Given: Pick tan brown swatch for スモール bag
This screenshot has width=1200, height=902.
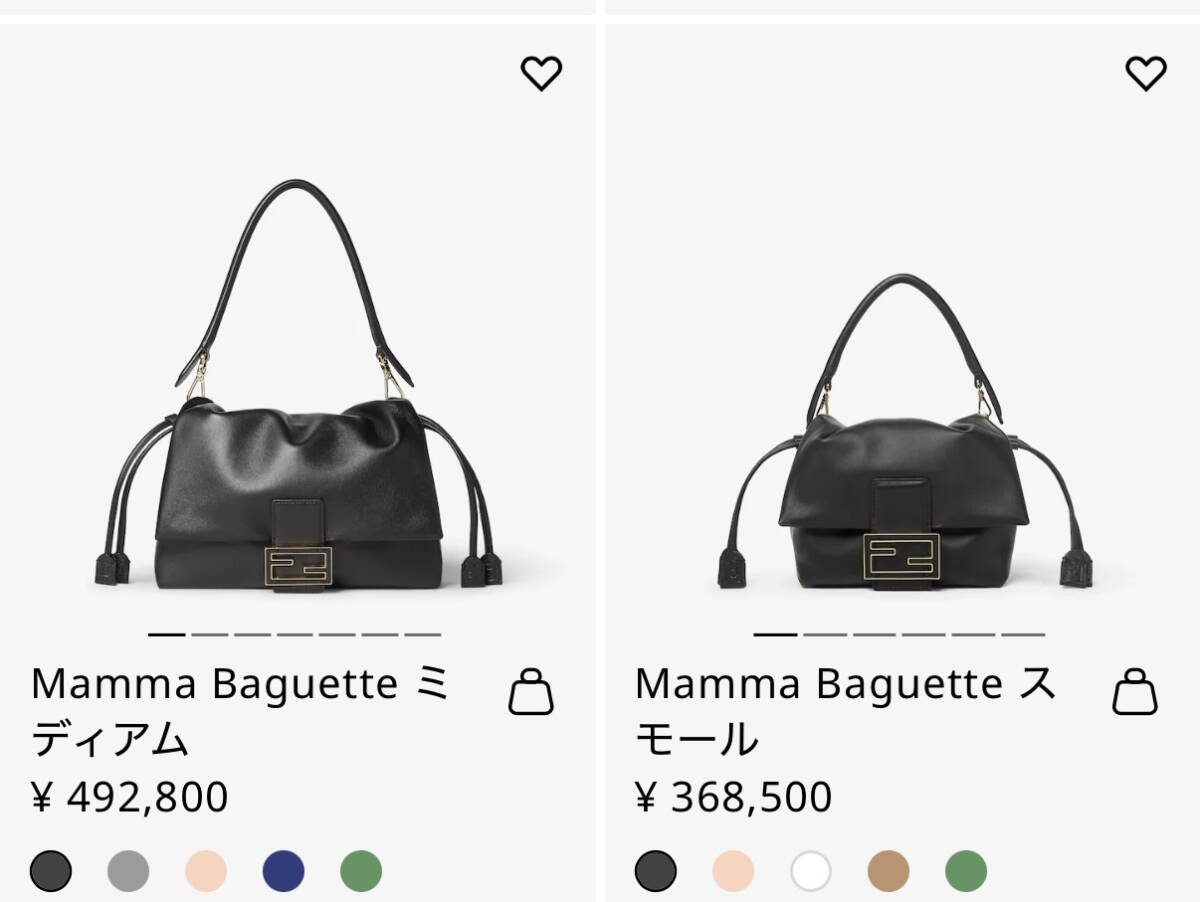Looking at the screenshot, I should click(888, 871).
